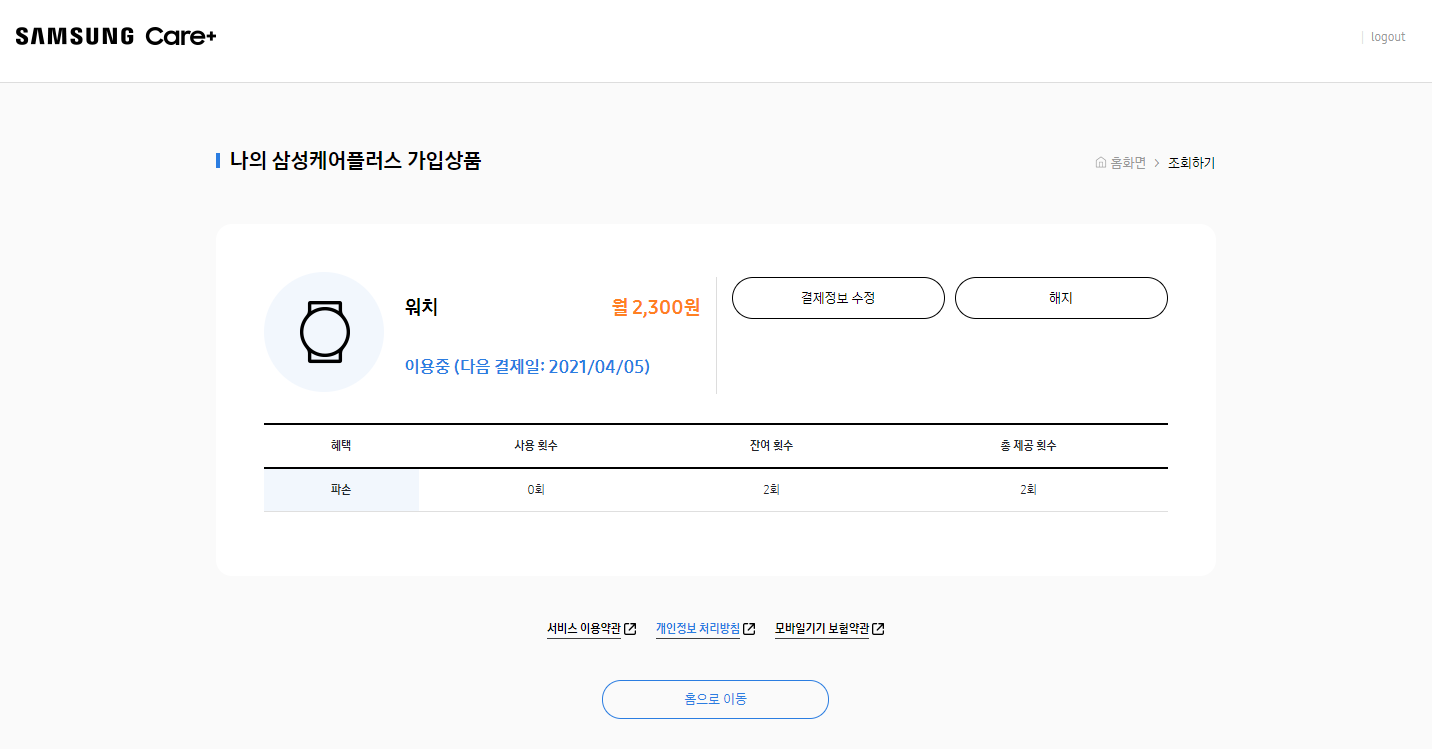Image resolution: width=1432 pixels, height=749 pixels.
Task: Click the 잔여 횟수 column header
Action: pyautogui.click(x=771, y=446)
